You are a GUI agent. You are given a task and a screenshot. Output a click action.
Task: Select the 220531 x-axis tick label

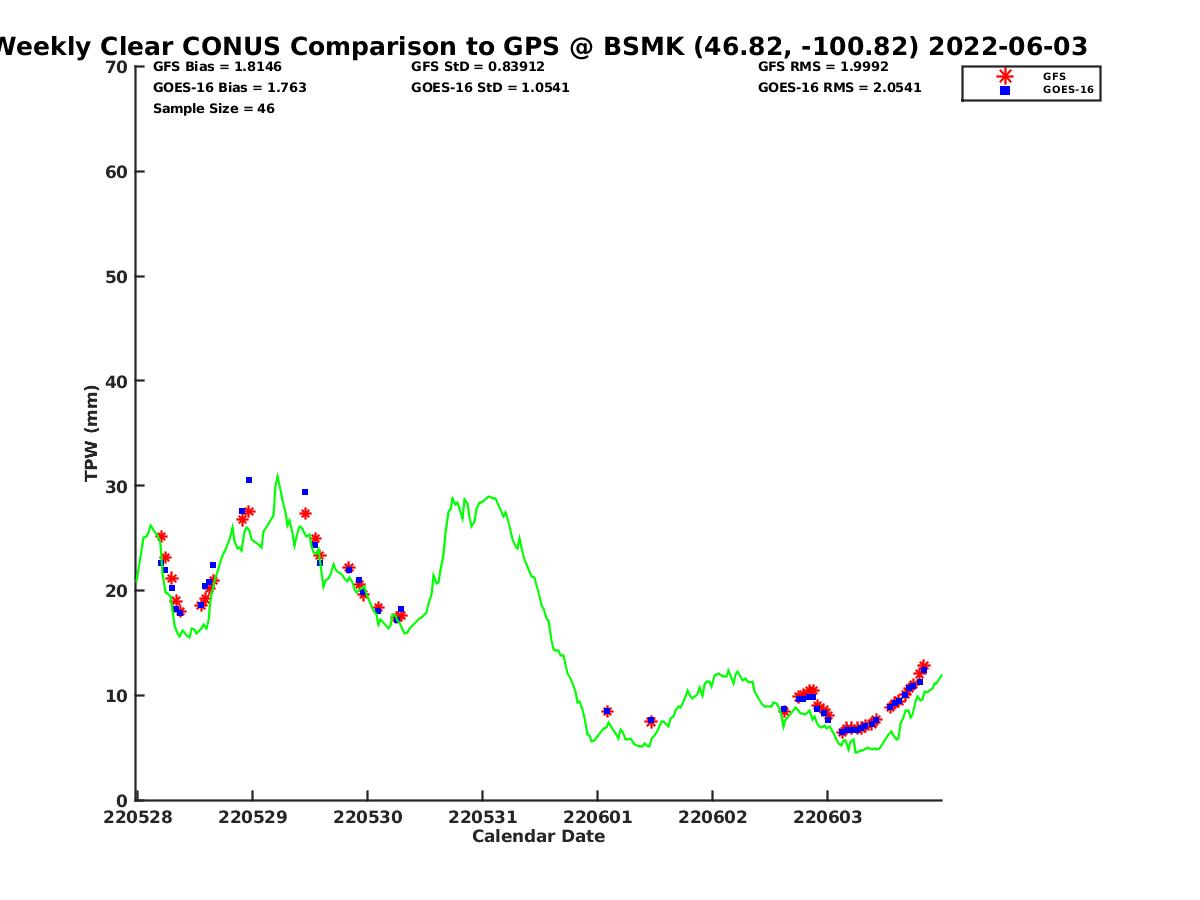click(482, 817)
